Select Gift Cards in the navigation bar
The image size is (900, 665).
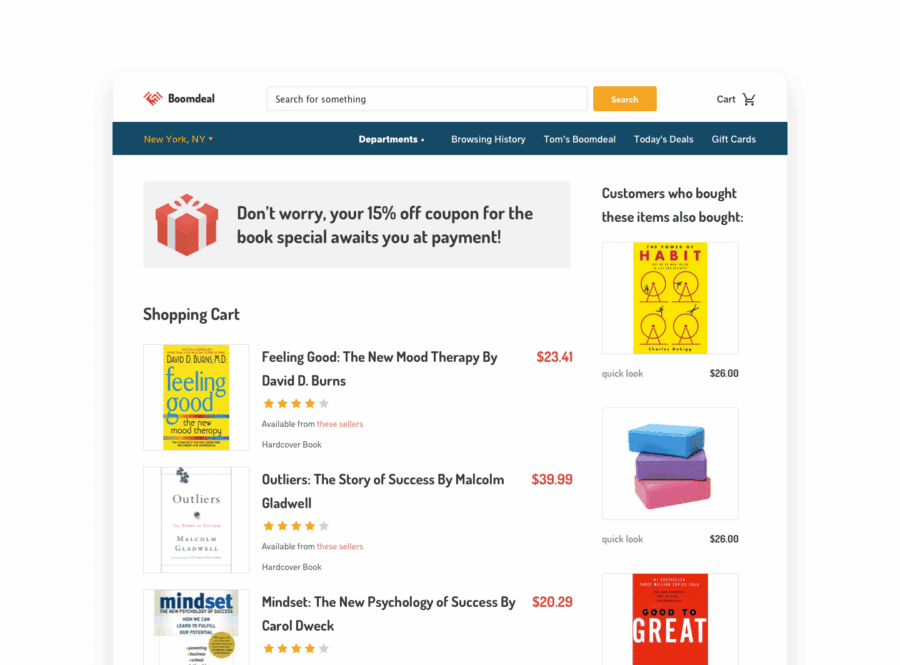[734, 139]
